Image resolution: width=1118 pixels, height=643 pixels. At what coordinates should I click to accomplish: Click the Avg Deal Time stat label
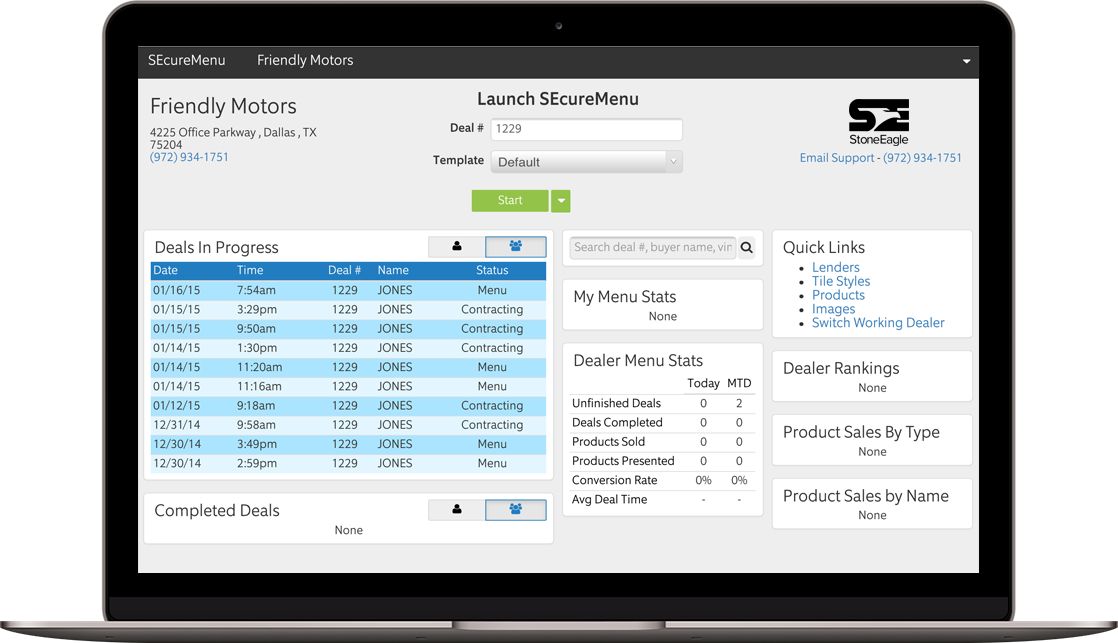pos(609,500)
